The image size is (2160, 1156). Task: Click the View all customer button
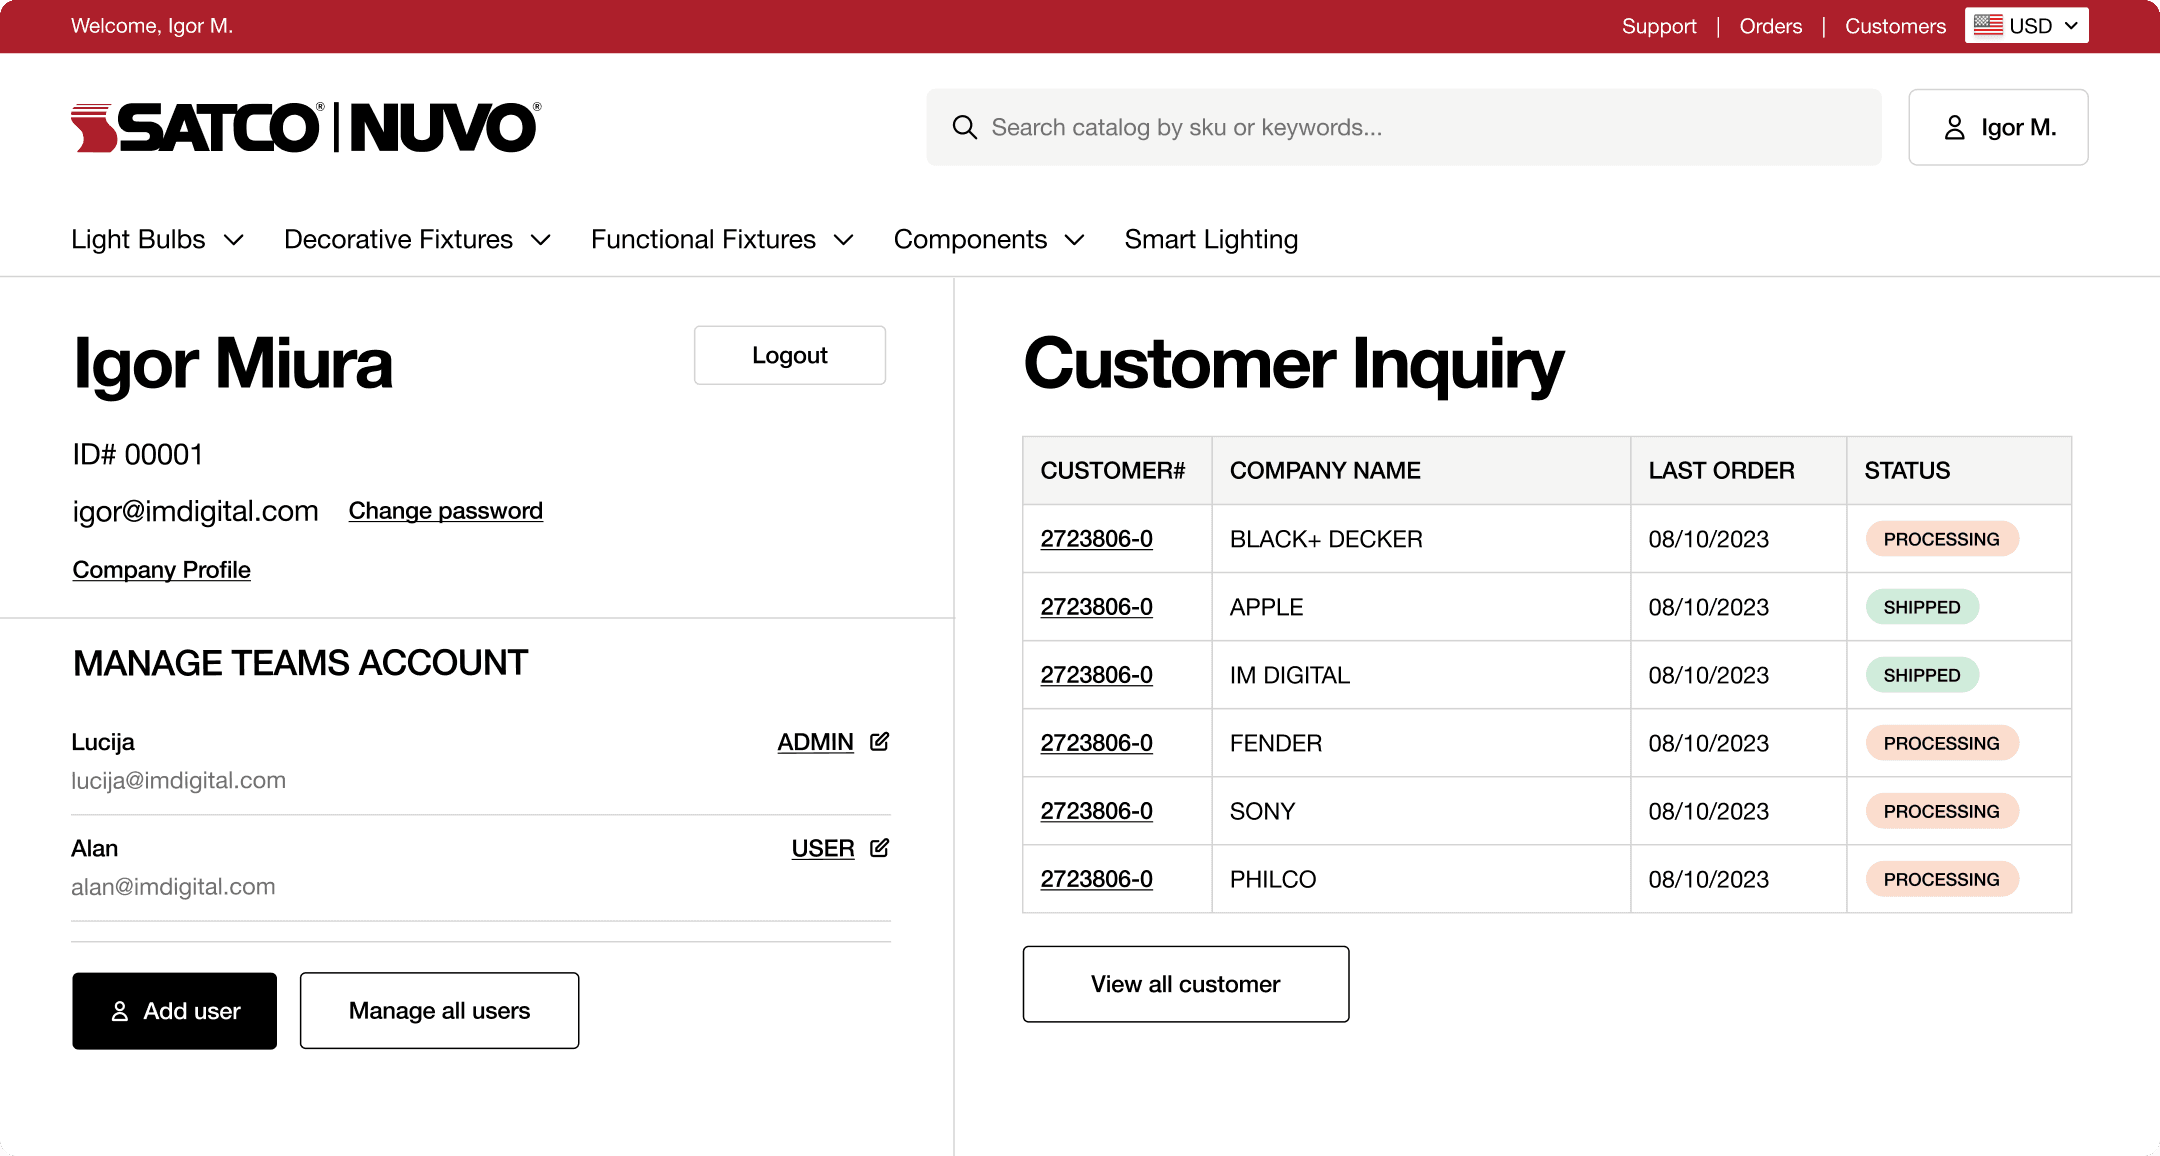(1185, 983)
